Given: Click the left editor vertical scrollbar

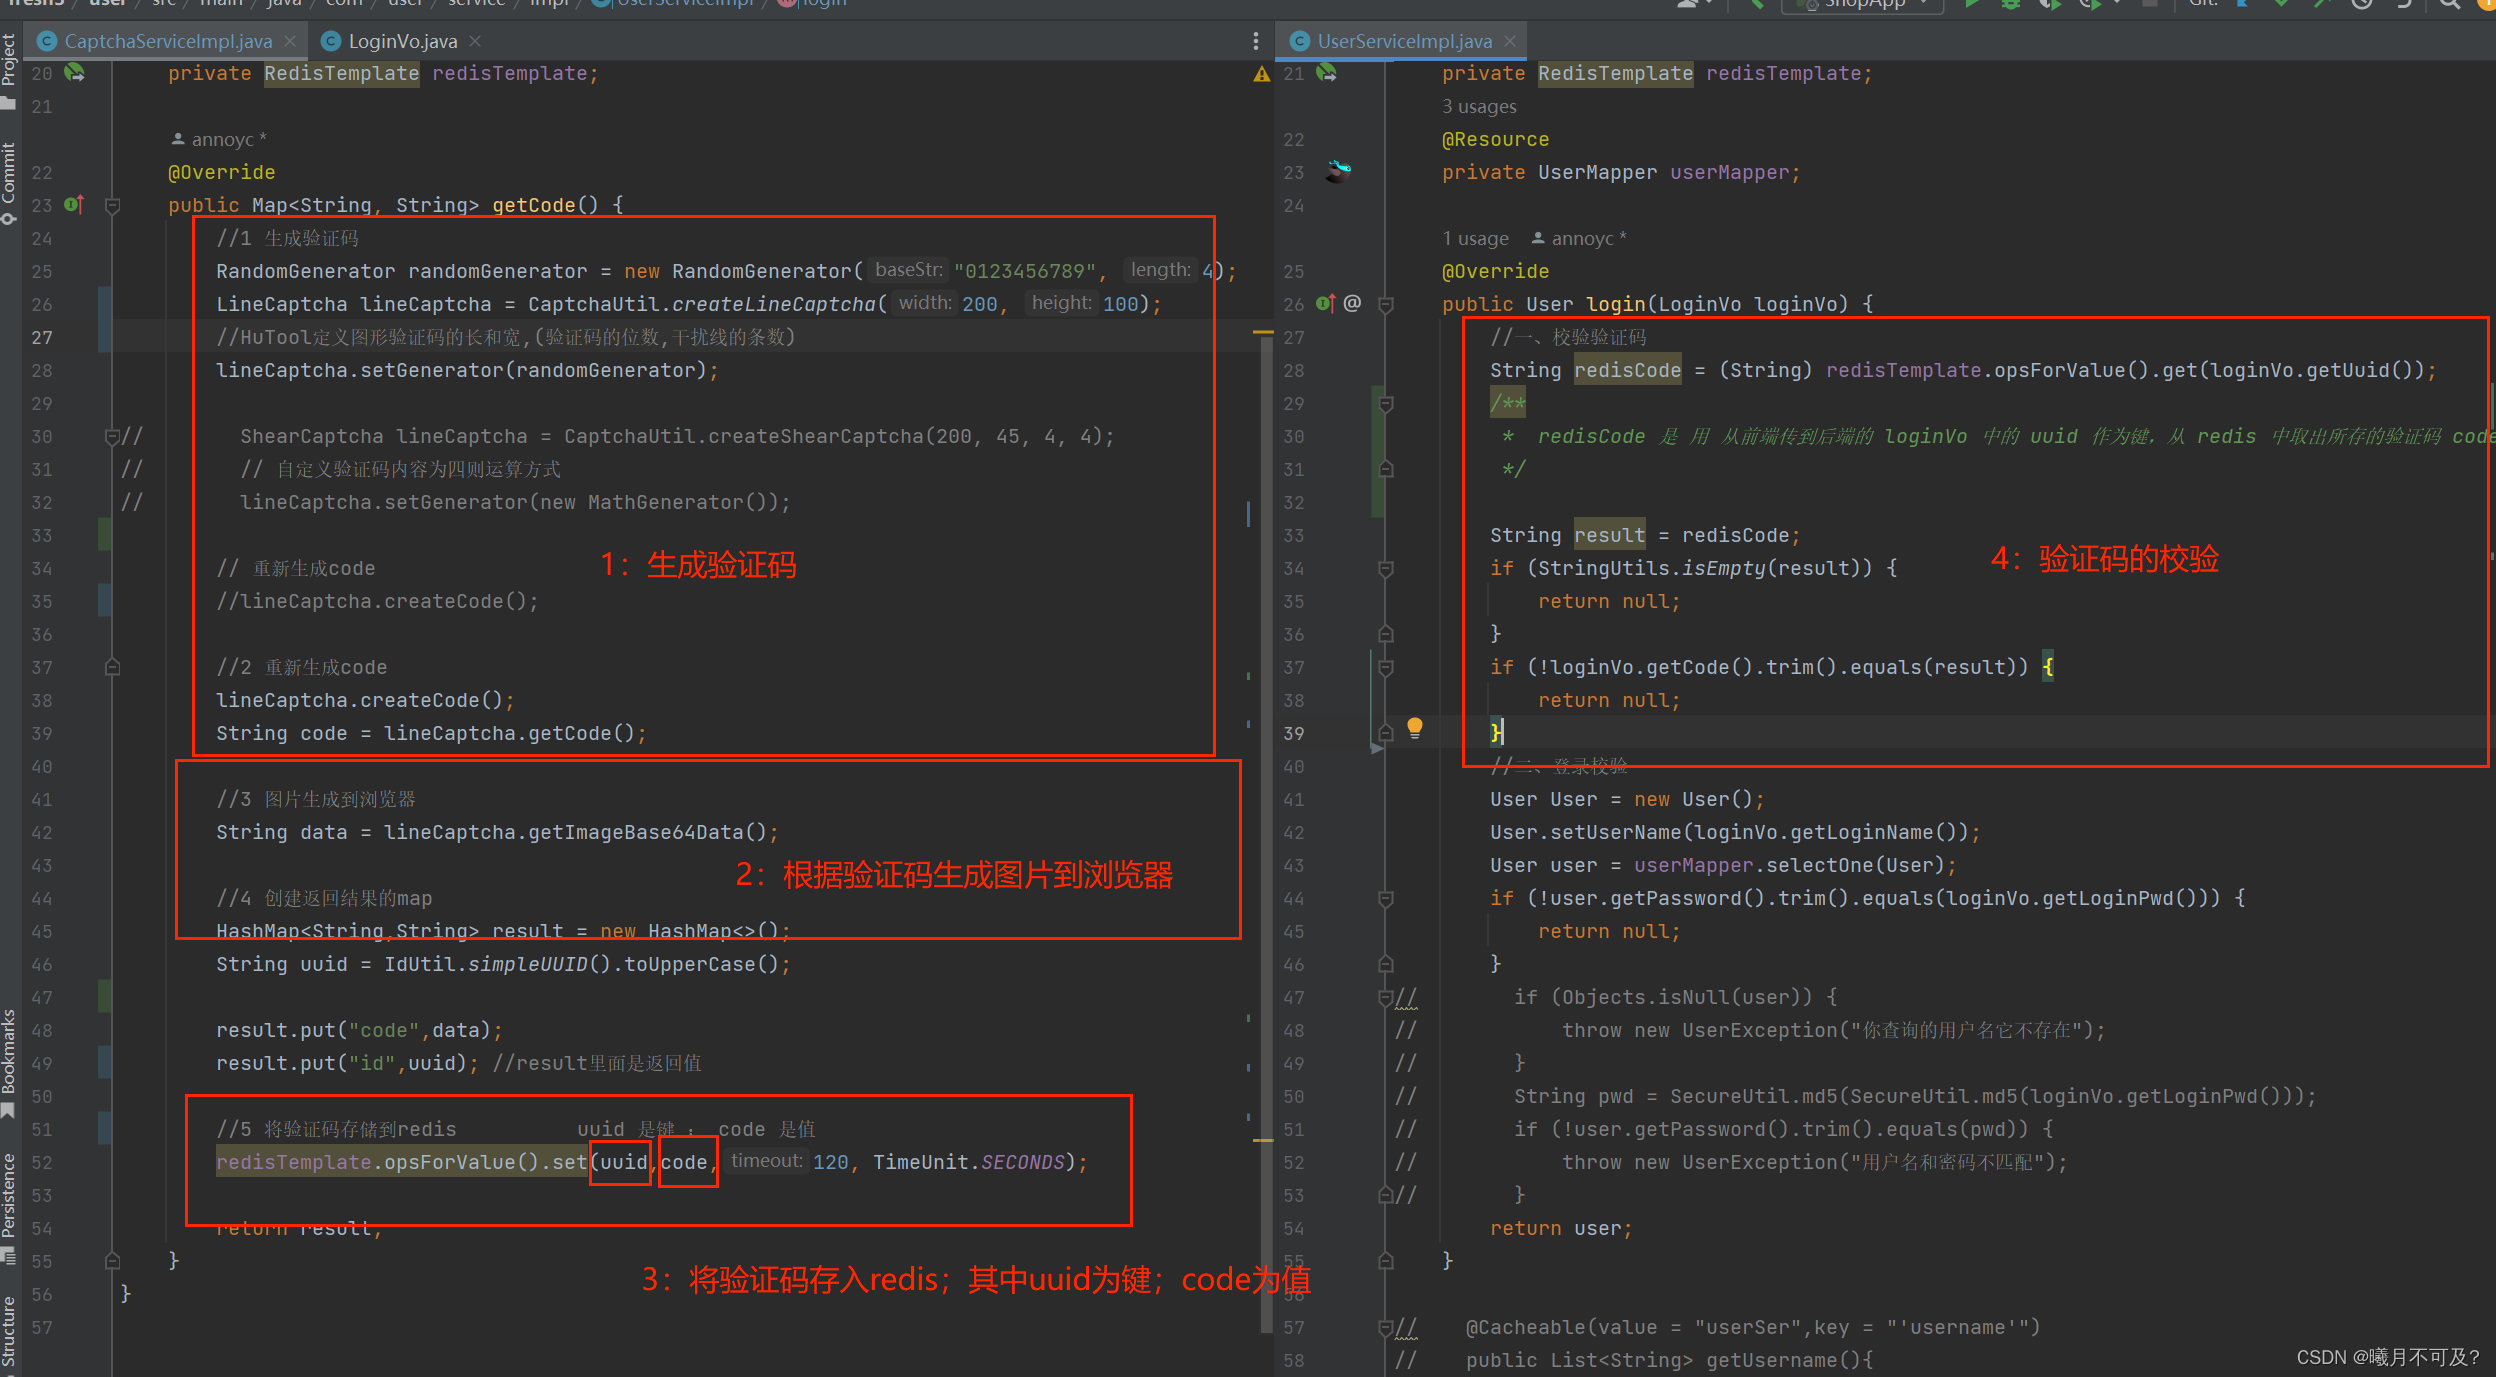Looking at the screenshot, I should 1266,700.
